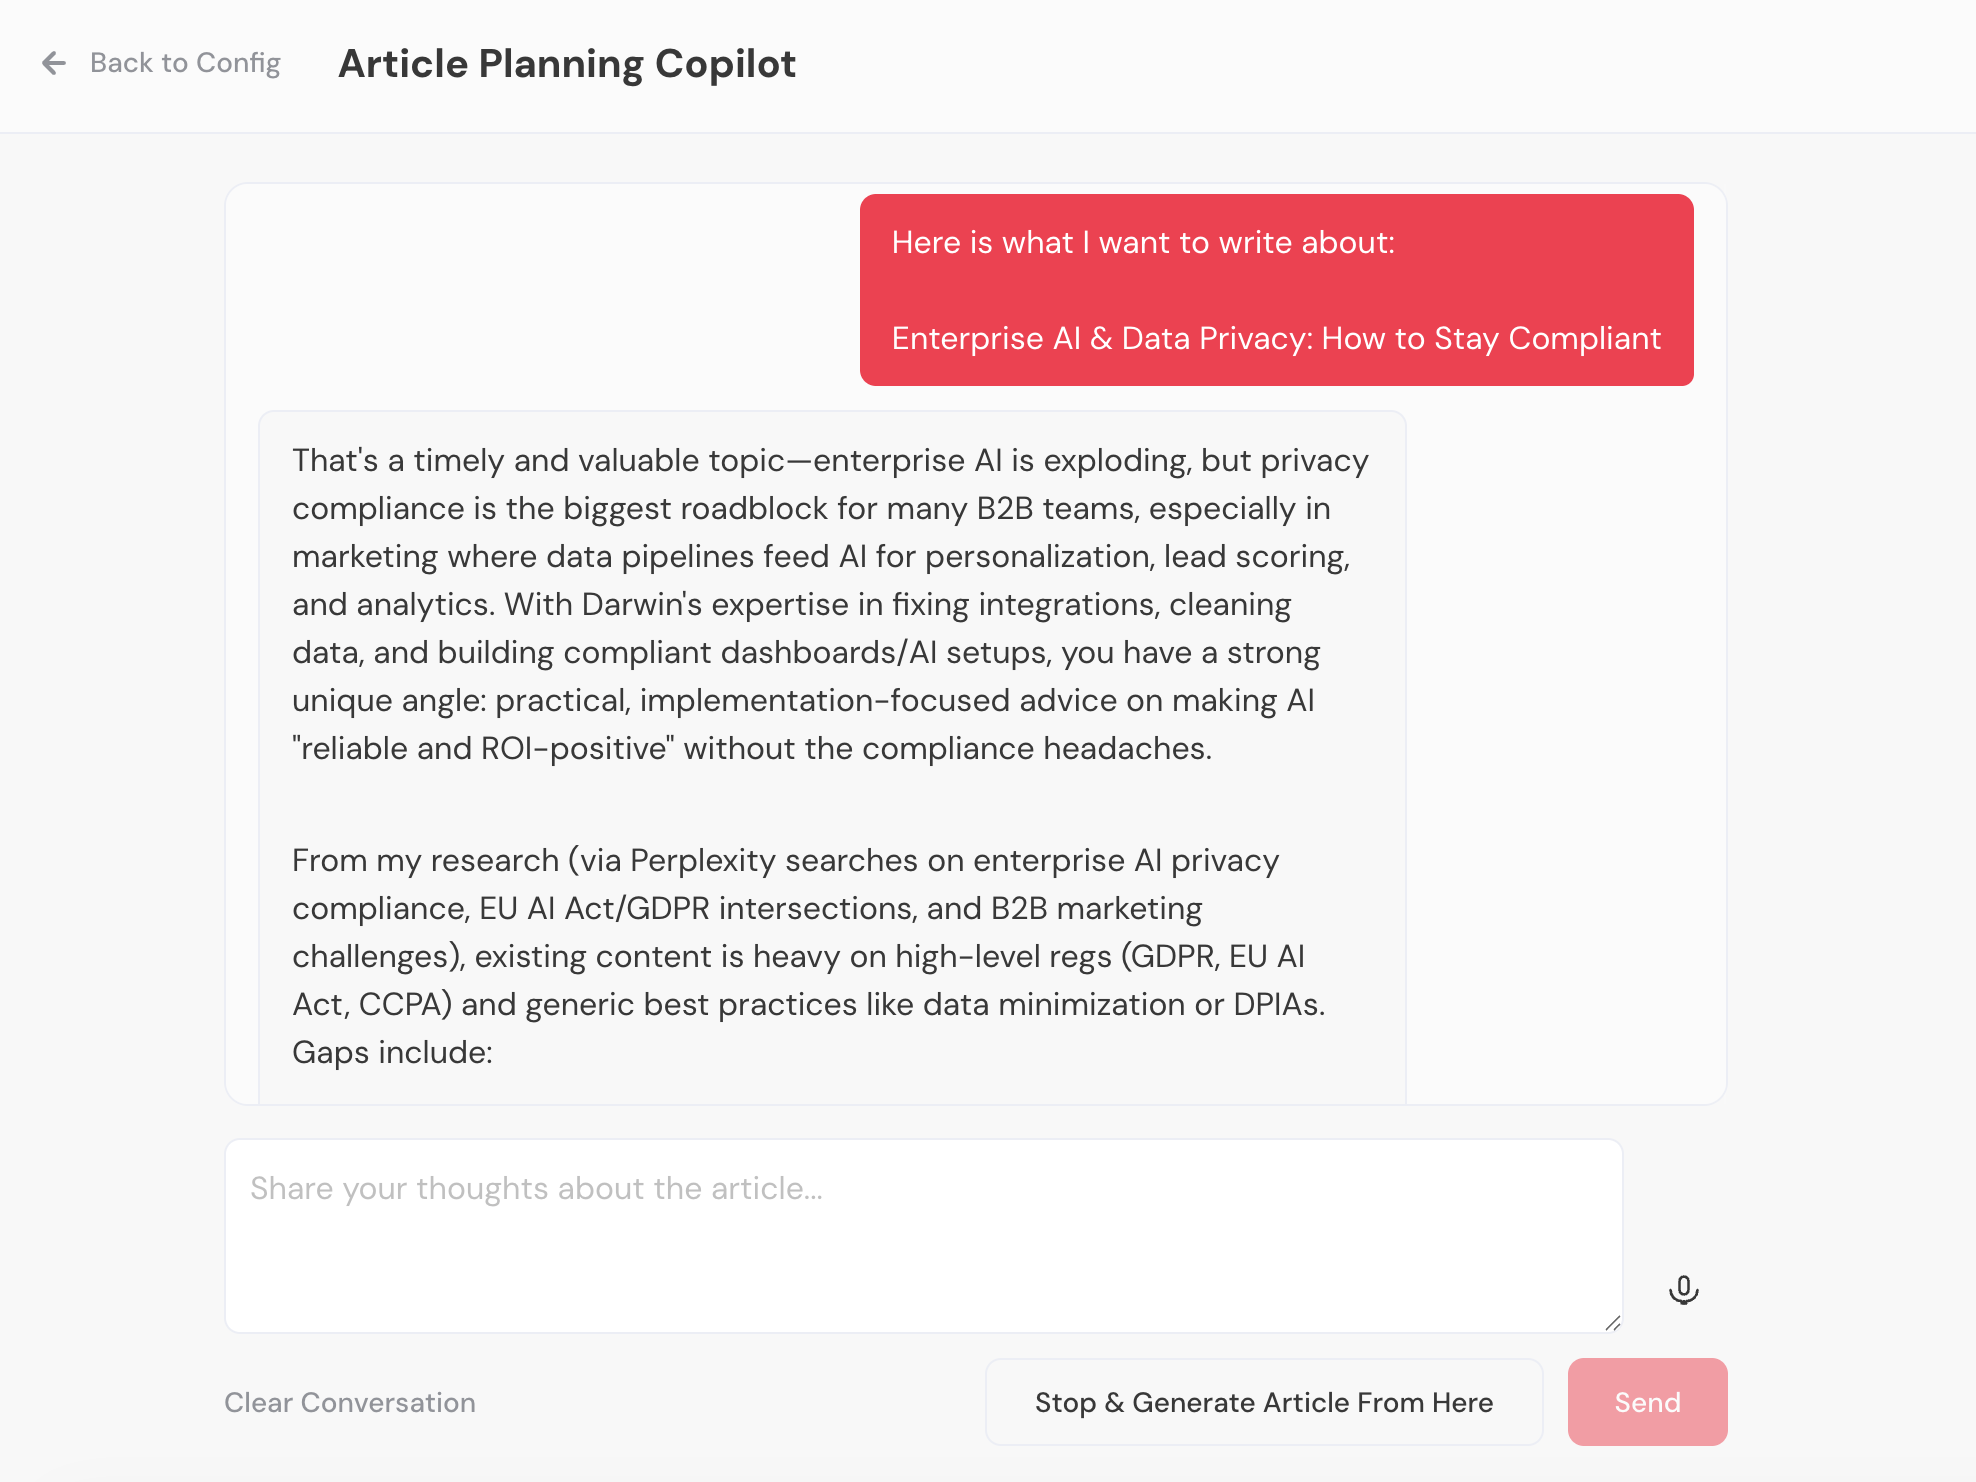Click the Send button to submit
Image resolution: width=1976 pixels, height=1482 pixels.
click(x=1646, y=1402)
